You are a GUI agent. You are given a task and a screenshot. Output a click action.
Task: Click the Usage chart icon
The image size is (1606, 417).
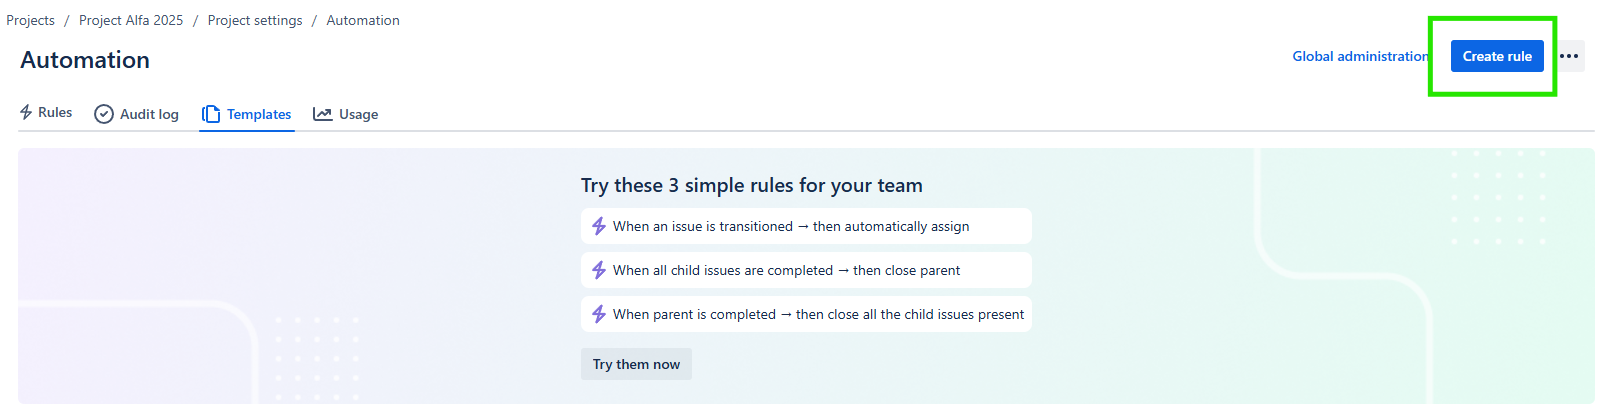pyautogui.click(x=322, y=114)
